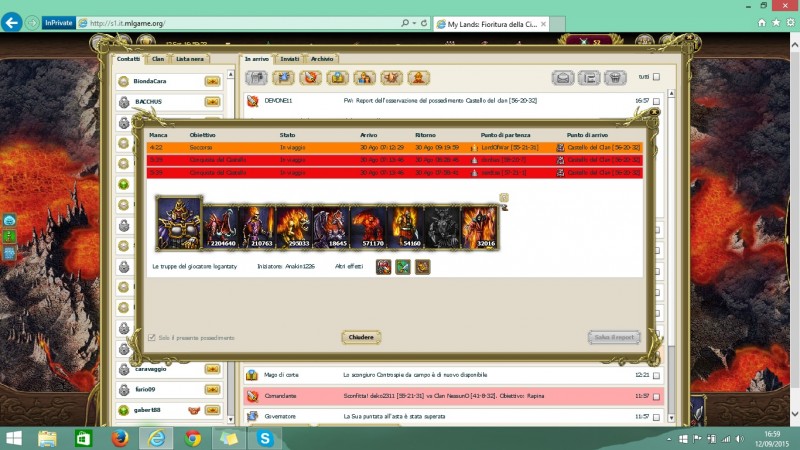This screenshot has width=800, height=450.
Task: Select the first 'Altri effetti' effect icon
Action: coord(383,266)
